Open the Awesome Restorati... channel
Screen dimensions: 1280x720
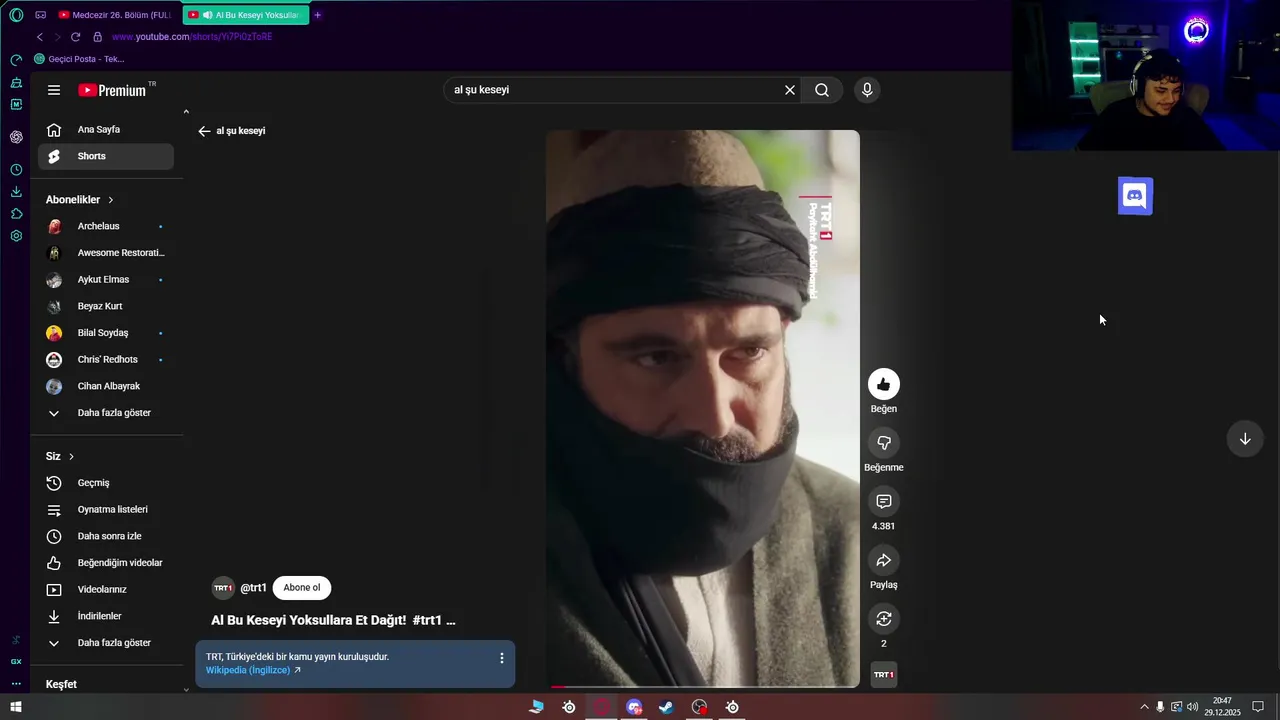106,253
